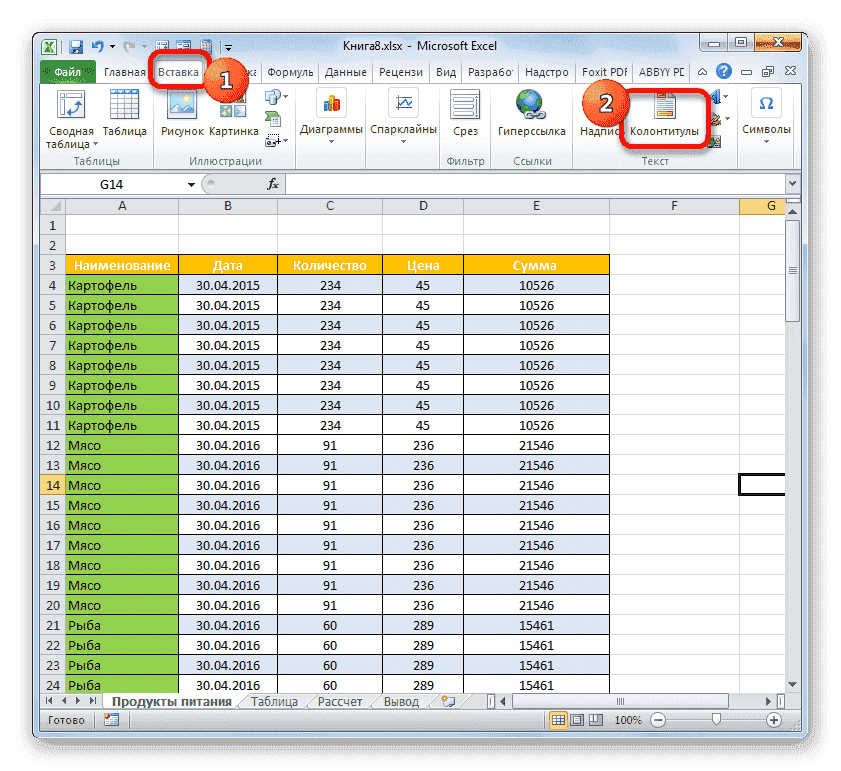This screenshot has width=841, height=771.
Task: Switch to the Рассчет sheet tab
Action: (340, 702)
